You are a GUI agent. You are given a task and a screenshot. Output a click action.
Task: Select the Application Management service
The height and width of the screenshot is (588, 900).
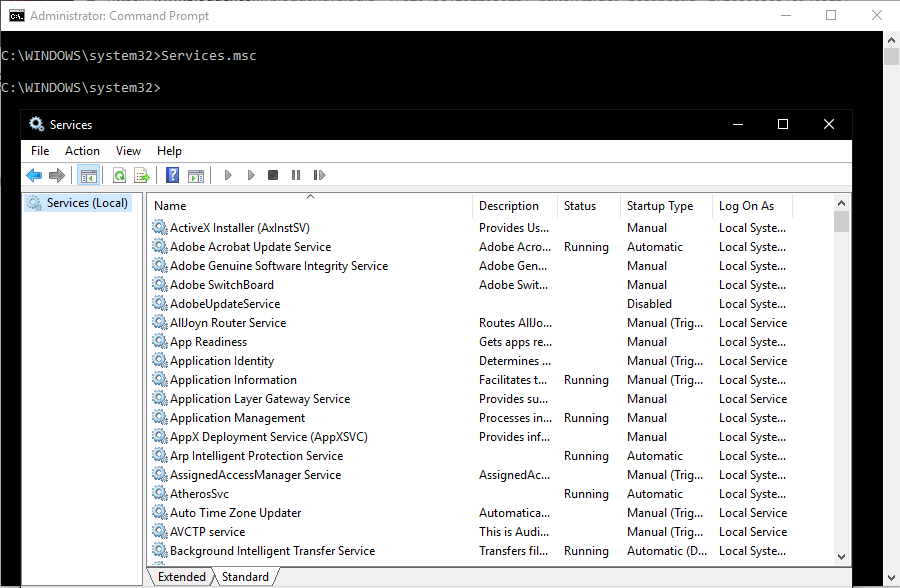(471, 417)
